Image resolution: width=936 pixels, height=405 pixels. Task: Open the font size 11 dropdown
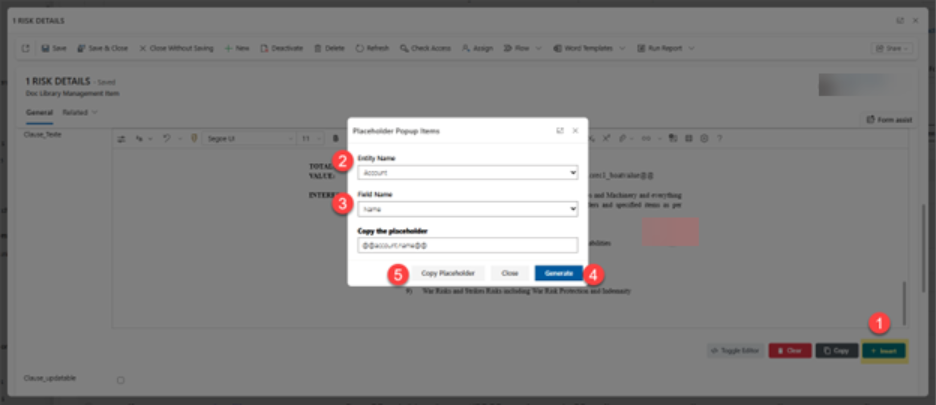click(311, 139)
